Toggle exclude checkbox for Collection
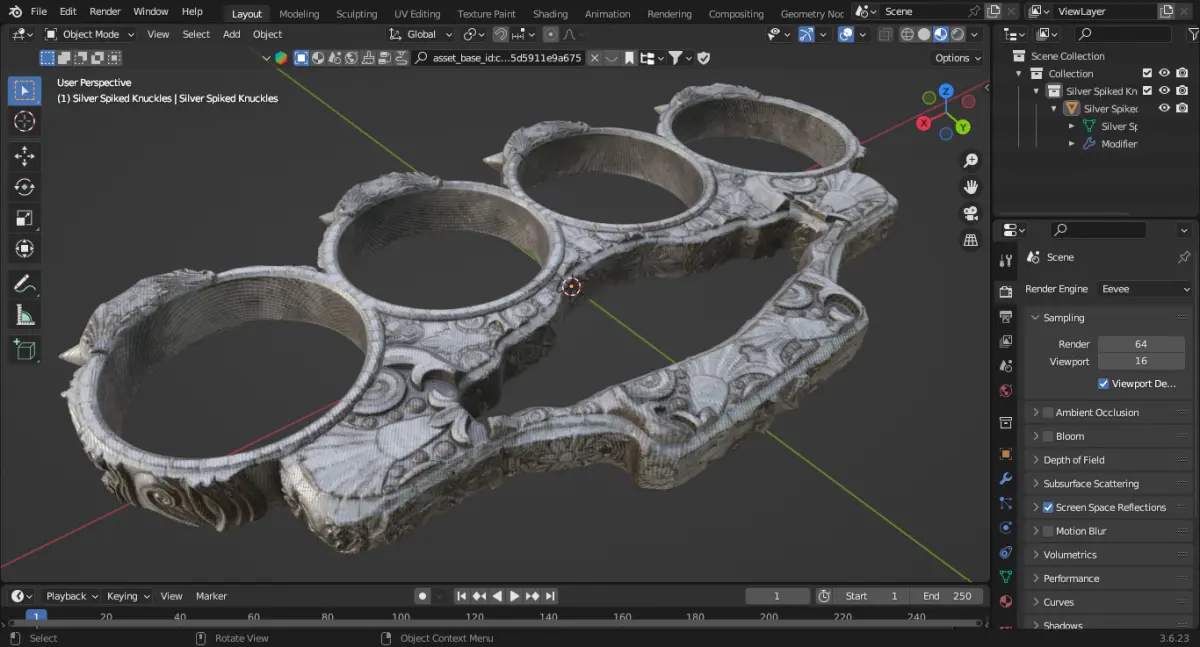Screen dimensions: 1200x647 [x=1147, y=73]
